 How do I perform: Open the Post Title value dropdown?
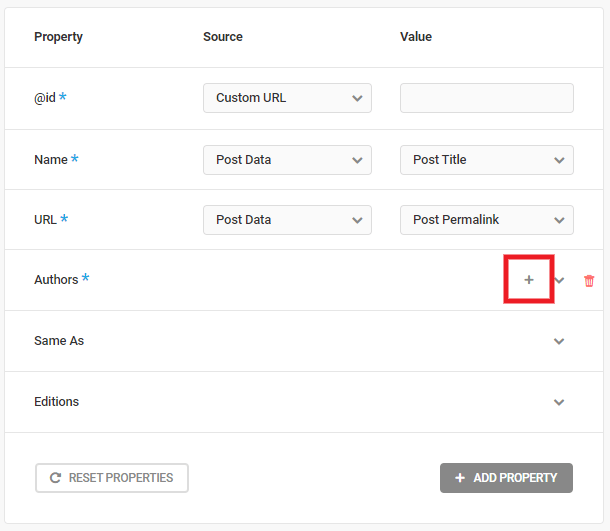click(487, 160)
